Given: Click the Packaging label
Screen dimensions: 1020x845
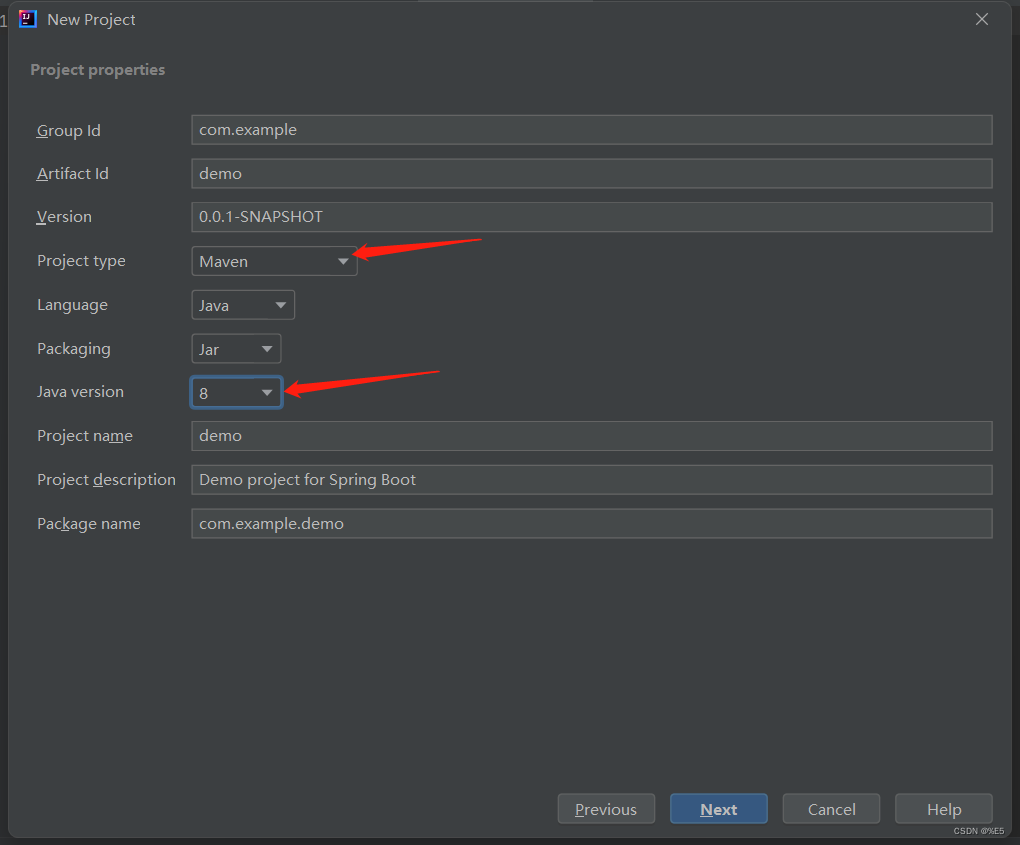Looking at the screenshot, I should pyautogui.click(x=74, y=349).
